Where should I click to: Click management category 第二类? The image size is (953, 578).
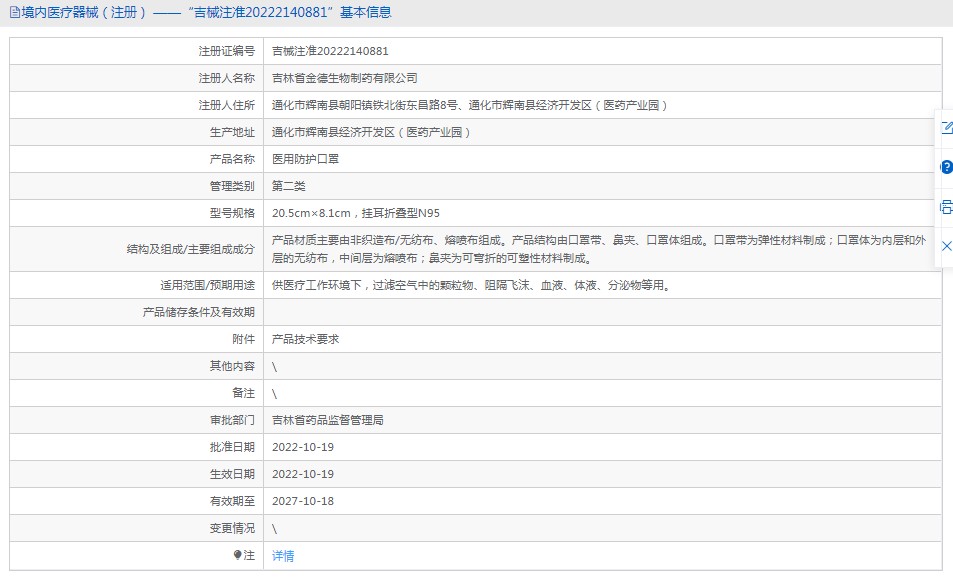tap(289, 186)
